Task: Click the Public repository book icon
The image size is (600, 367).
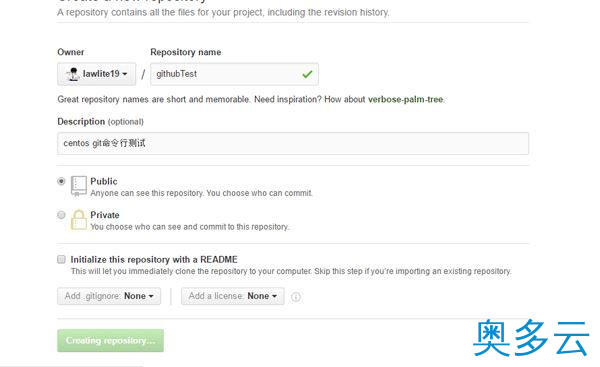Action: (x=79, y=186)
